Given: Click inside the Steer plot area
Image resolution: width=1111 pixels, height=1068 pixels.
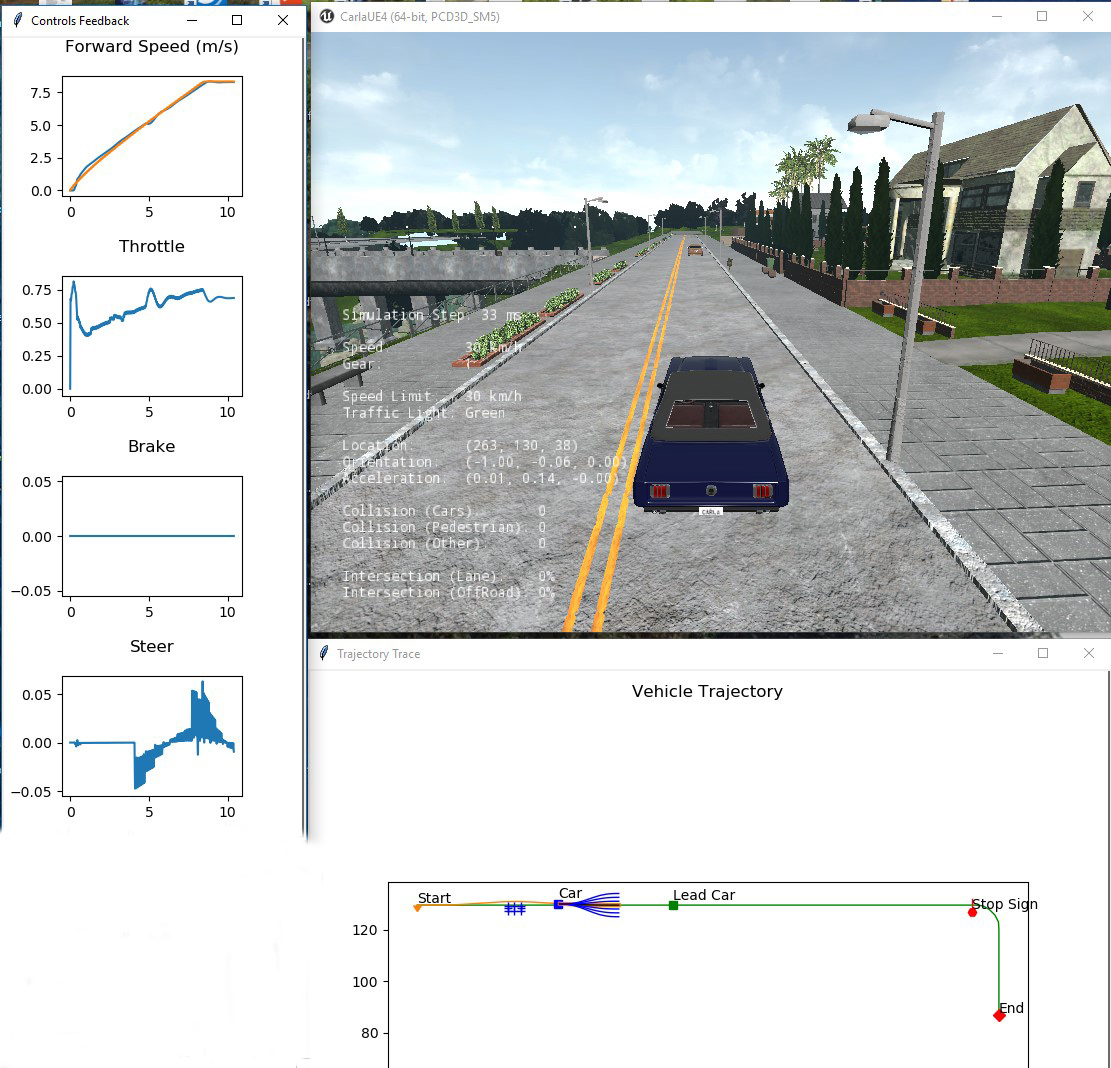Looking at the screenshot, I should pos(152,736).
